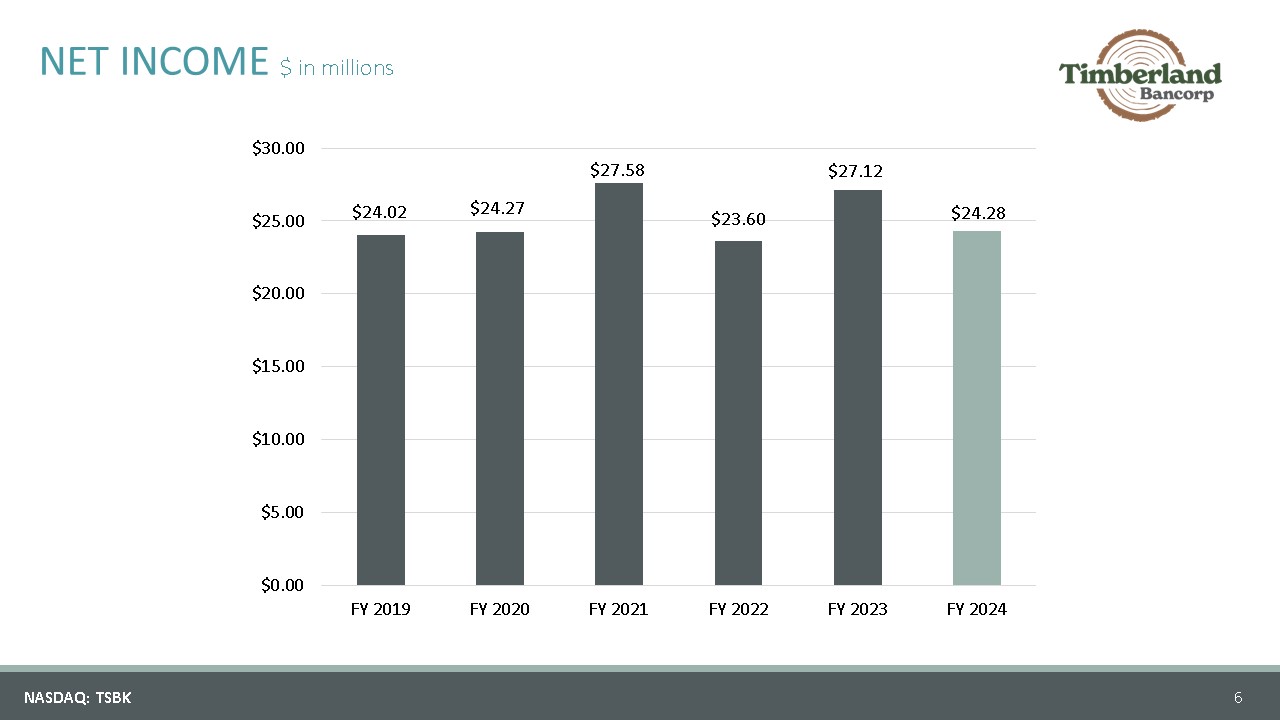1280x720 pixels.
Task: Click the $30.00 y-axis label
Action: [278, 148]
